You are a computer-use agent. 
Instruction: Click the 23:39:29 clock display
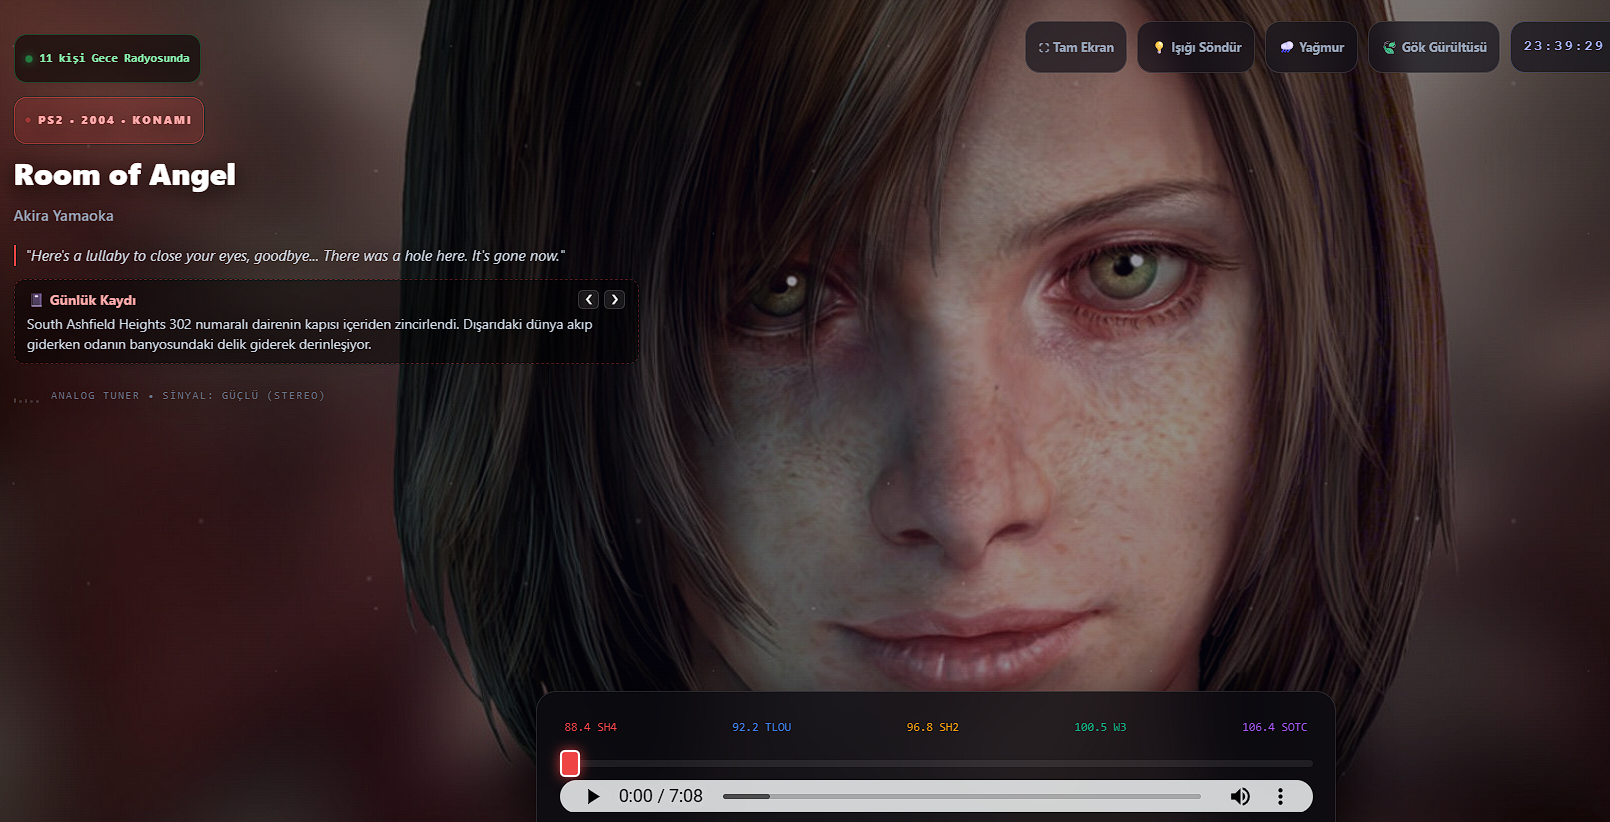point(1562,46)
